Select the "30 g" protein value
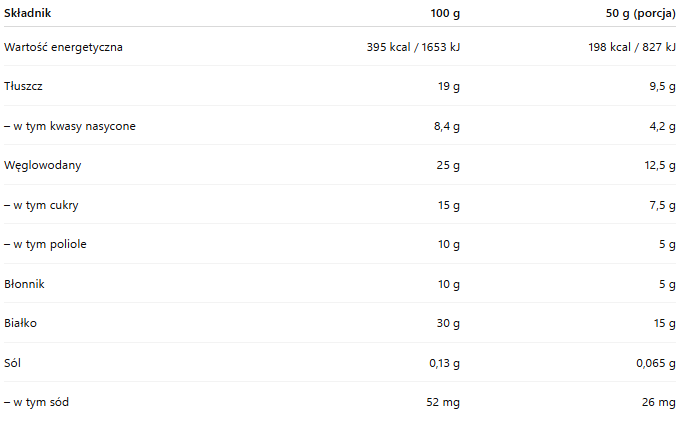The height and width of the screenshot is (430, 691). click(x=447, y=323)
